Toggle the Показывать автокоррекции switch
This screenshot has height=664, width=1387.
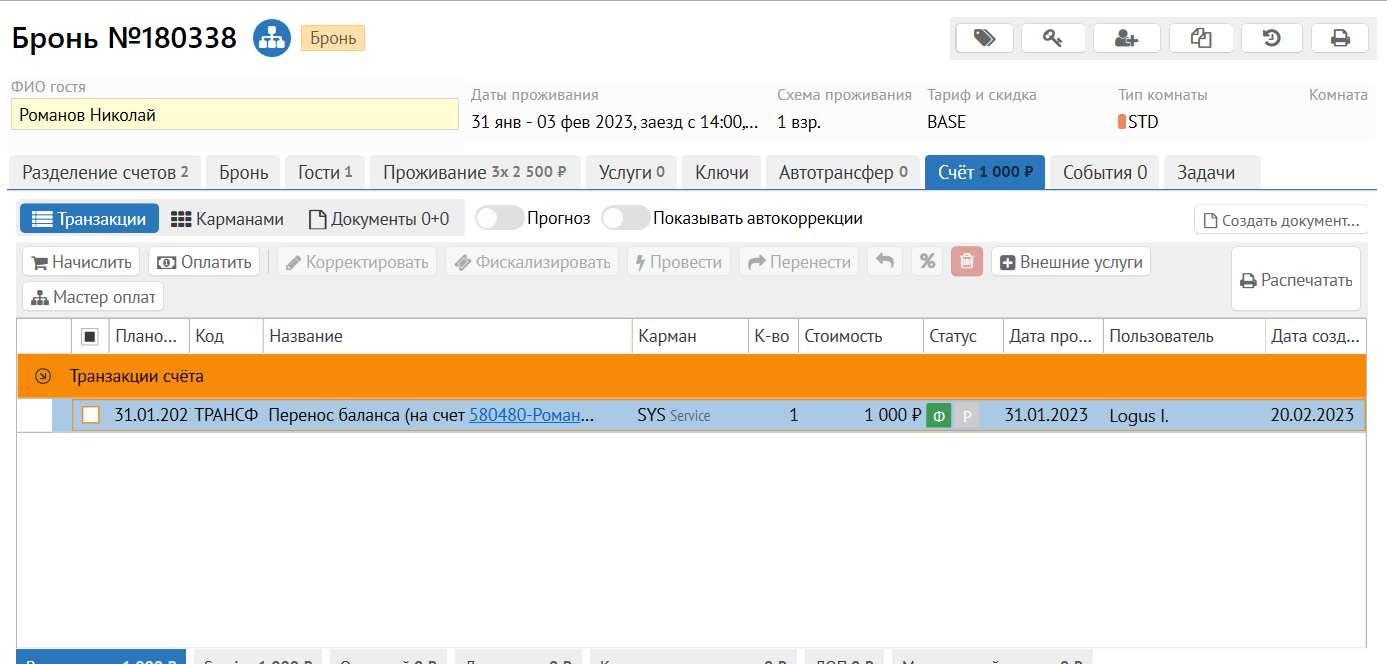[625, 218]
